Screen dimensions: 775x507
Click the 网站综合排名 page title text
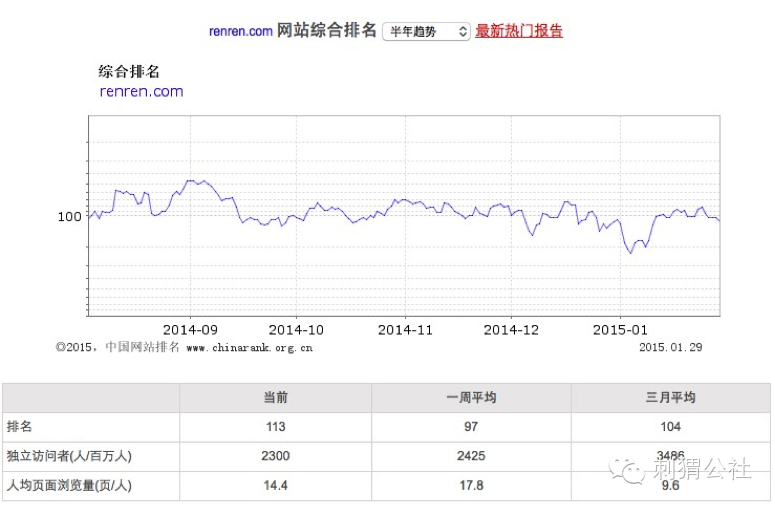327,31
